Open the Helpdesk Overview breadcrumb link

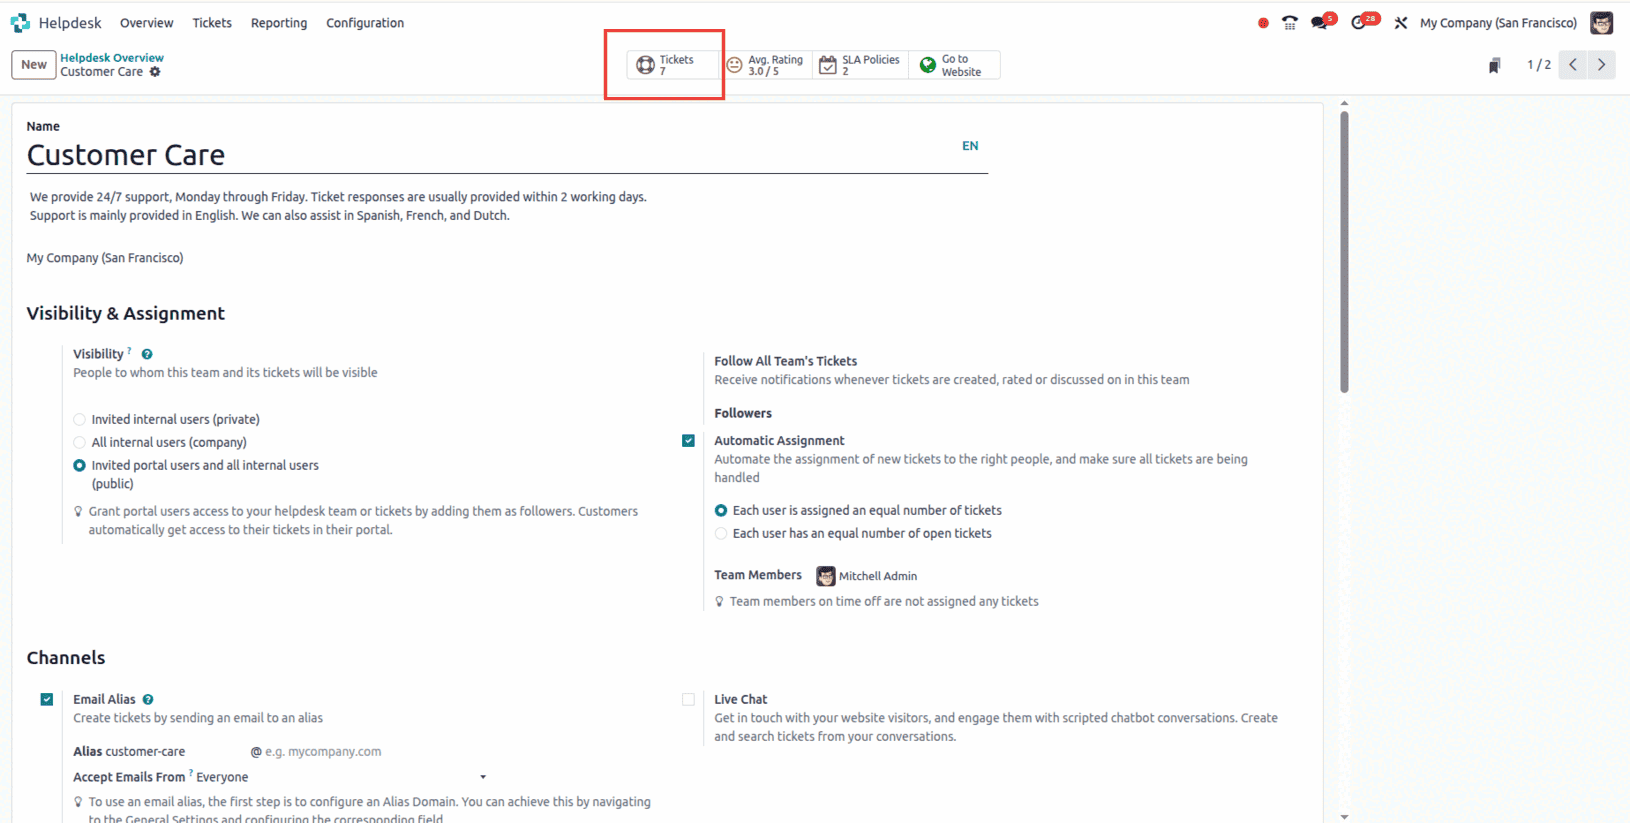coord(112,58)
